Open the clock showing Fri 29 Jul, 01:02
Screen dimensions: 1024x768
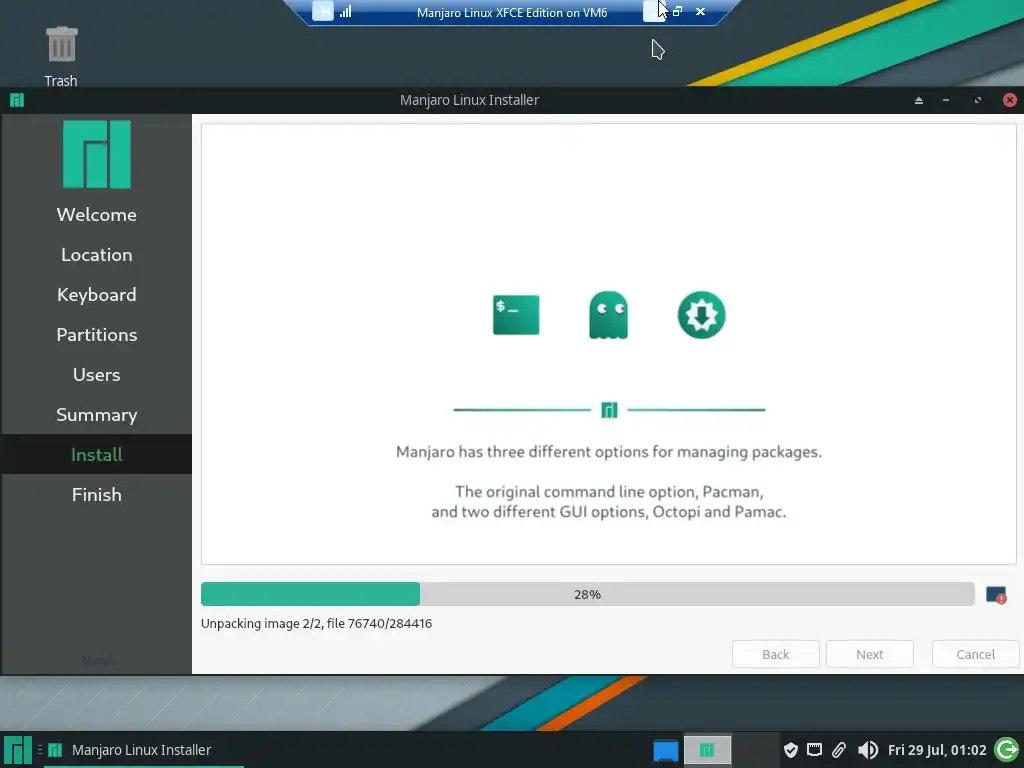pyautogui.click(x=936, y=750)
